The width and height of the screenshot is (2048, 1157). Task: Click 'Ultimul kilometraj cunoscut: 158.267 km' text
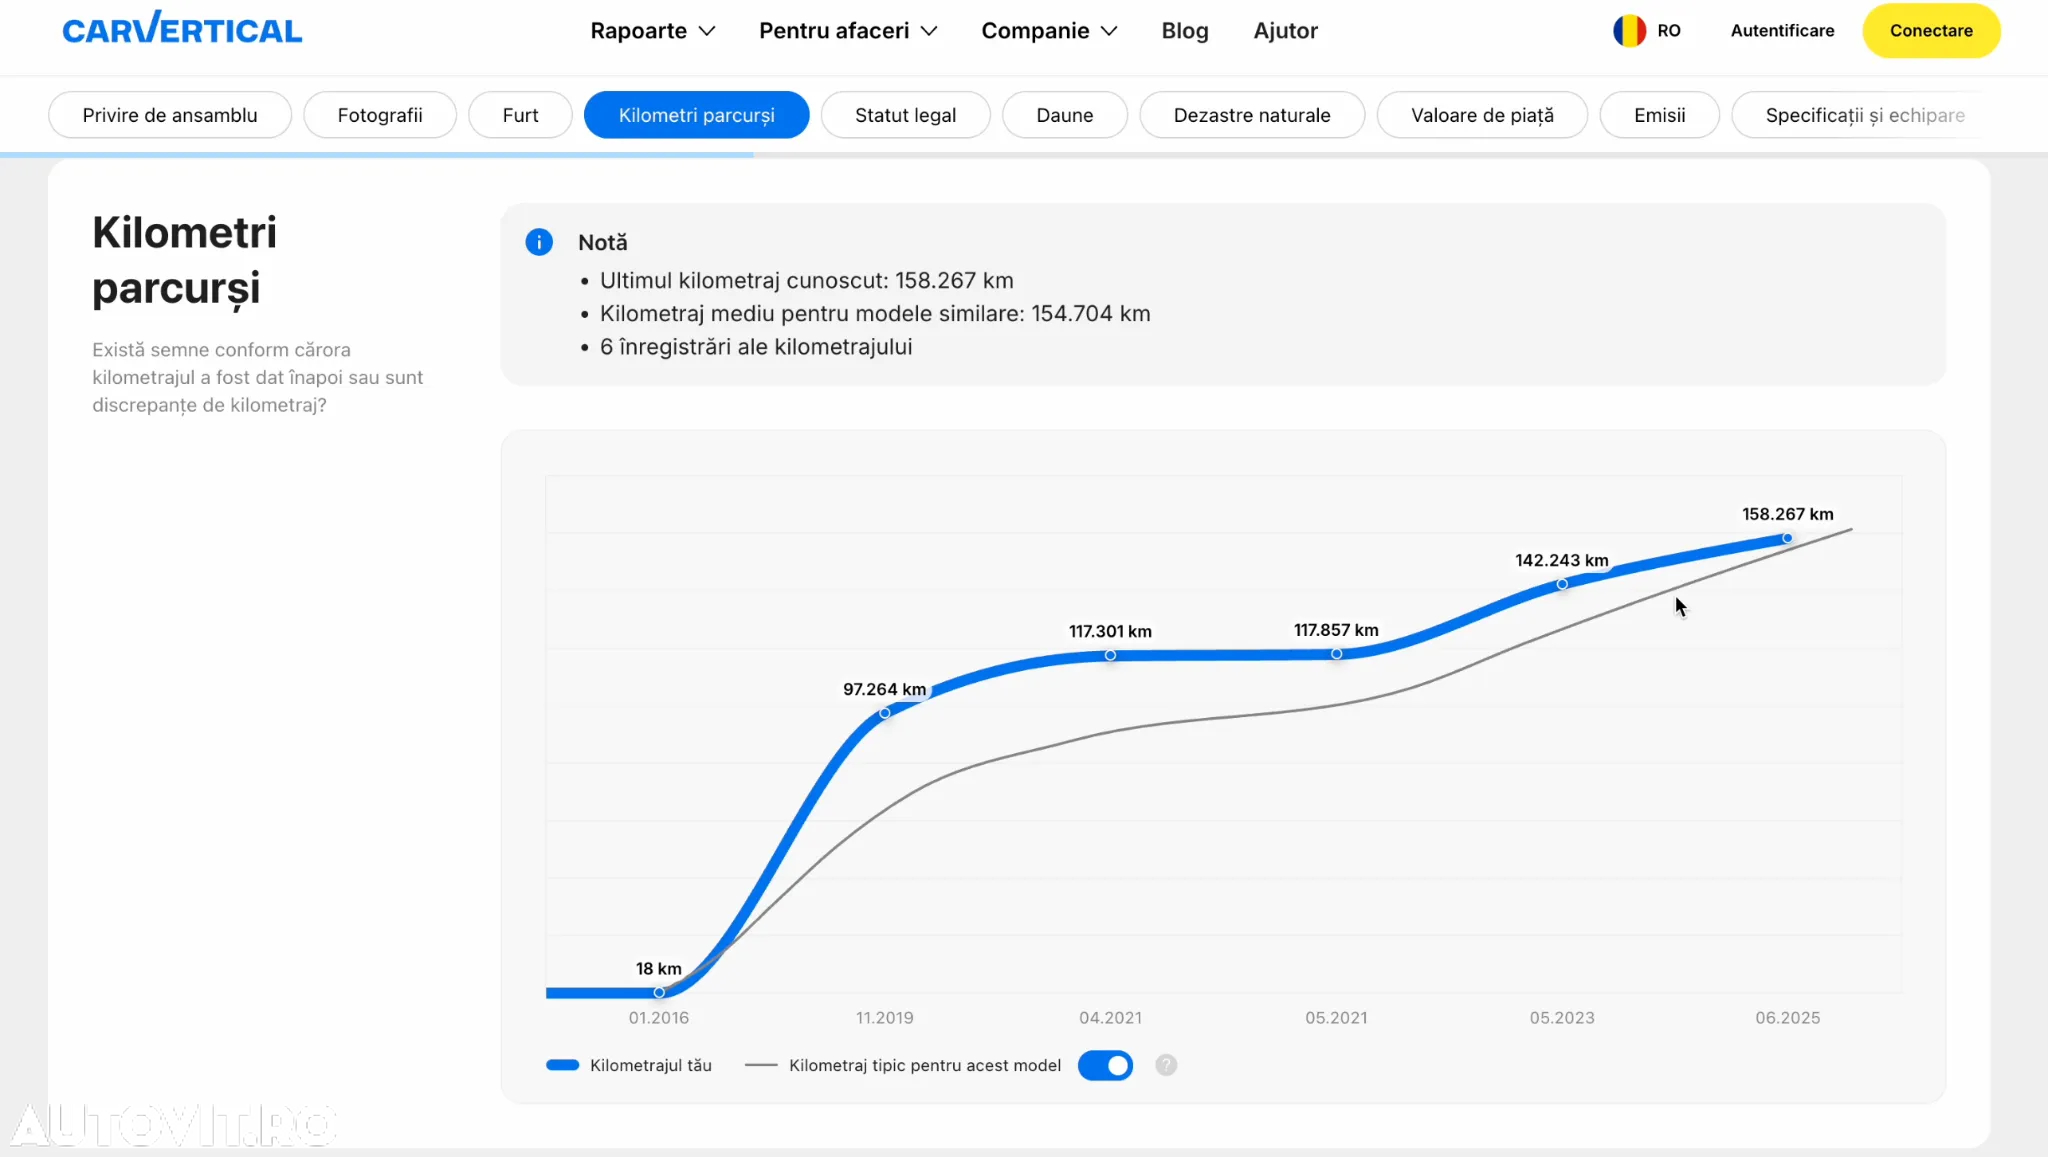point(807,281)
